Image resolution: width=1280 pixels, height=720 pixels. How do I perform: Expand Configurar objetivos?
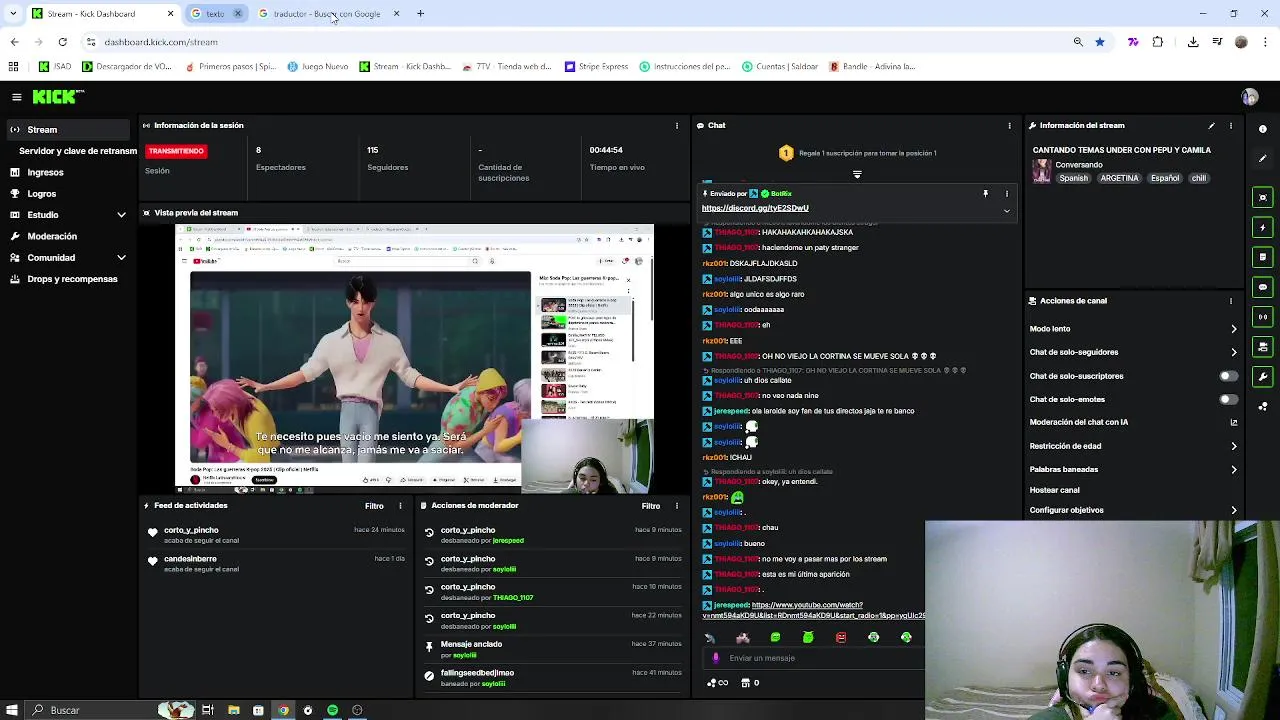[1233, 510]
